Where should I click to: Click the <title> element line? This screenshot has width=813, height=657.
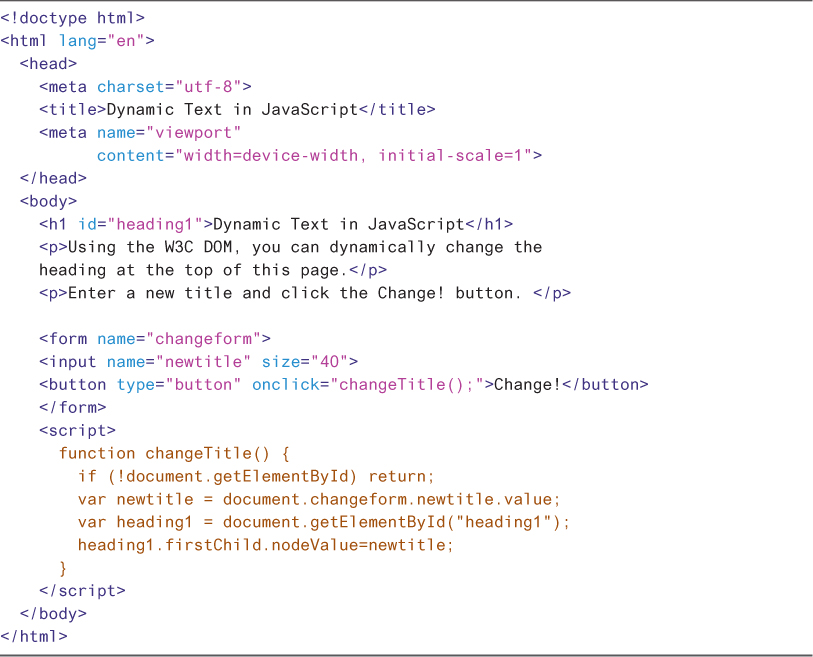[x=237, y=109]
